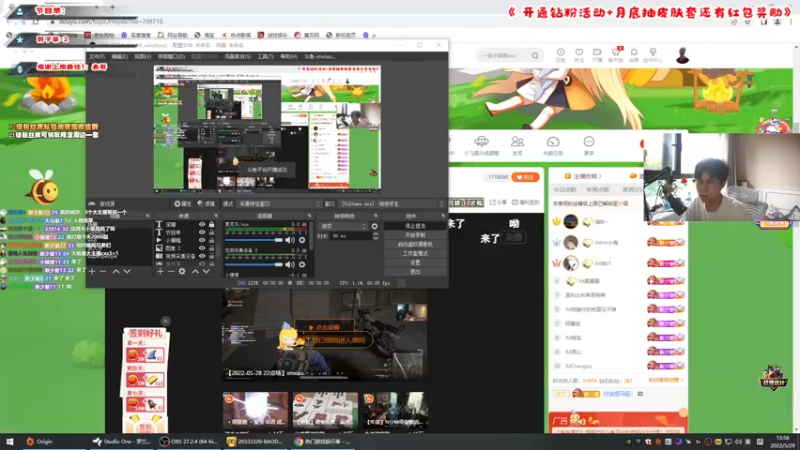
Task: Move scene down in the scenes panel
Action: pyautogui.click(x=127, y=271)
